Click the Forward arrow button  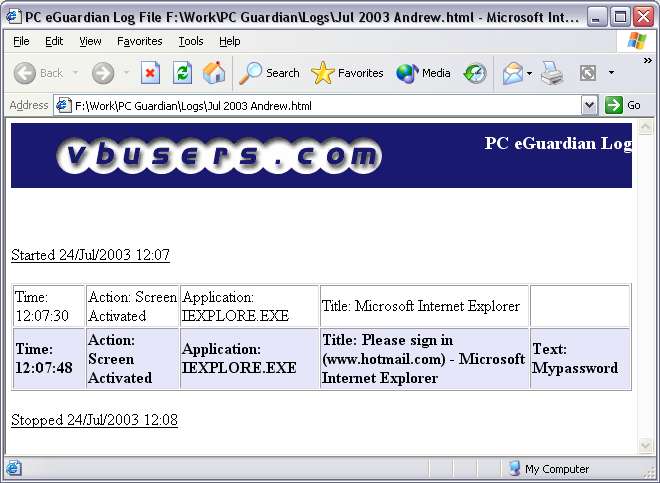pos(102,73)
